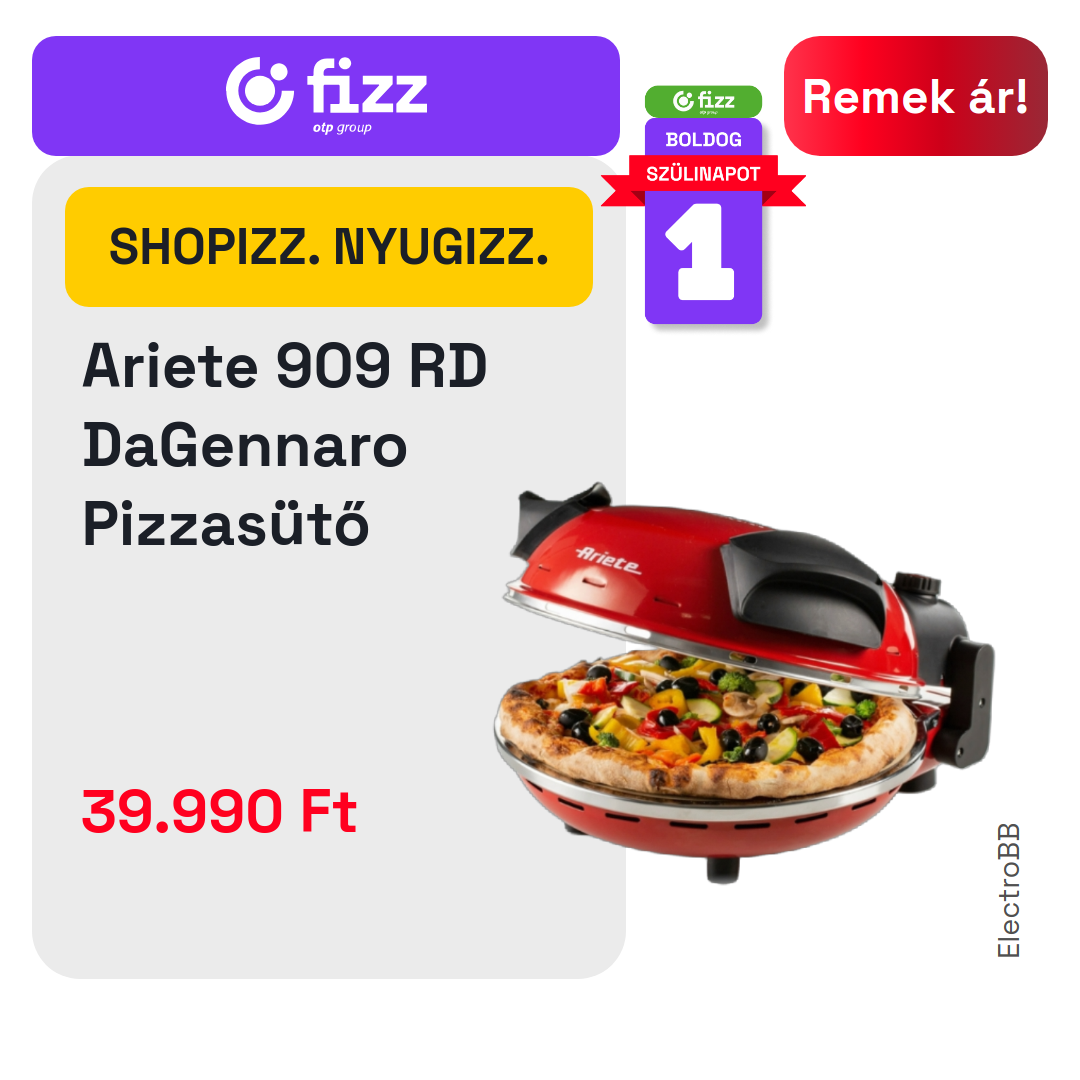1080x1080 pixels.
Task: Click the temperature knob on the oven
Action: click(917, 583)
